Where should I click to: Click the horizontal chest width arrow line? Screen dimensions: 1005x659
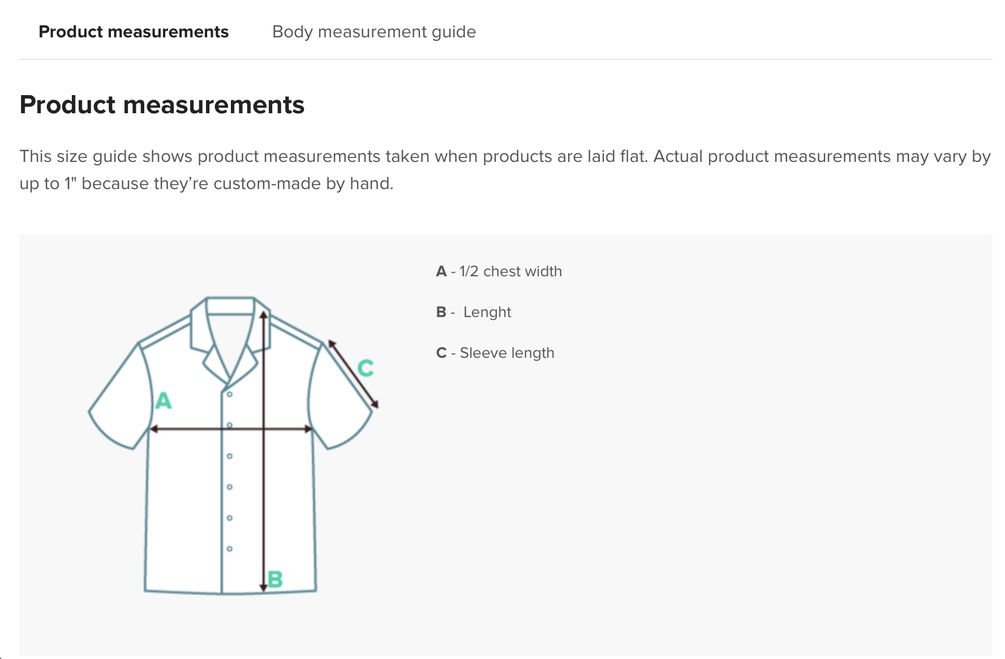(x=200, y=429)
